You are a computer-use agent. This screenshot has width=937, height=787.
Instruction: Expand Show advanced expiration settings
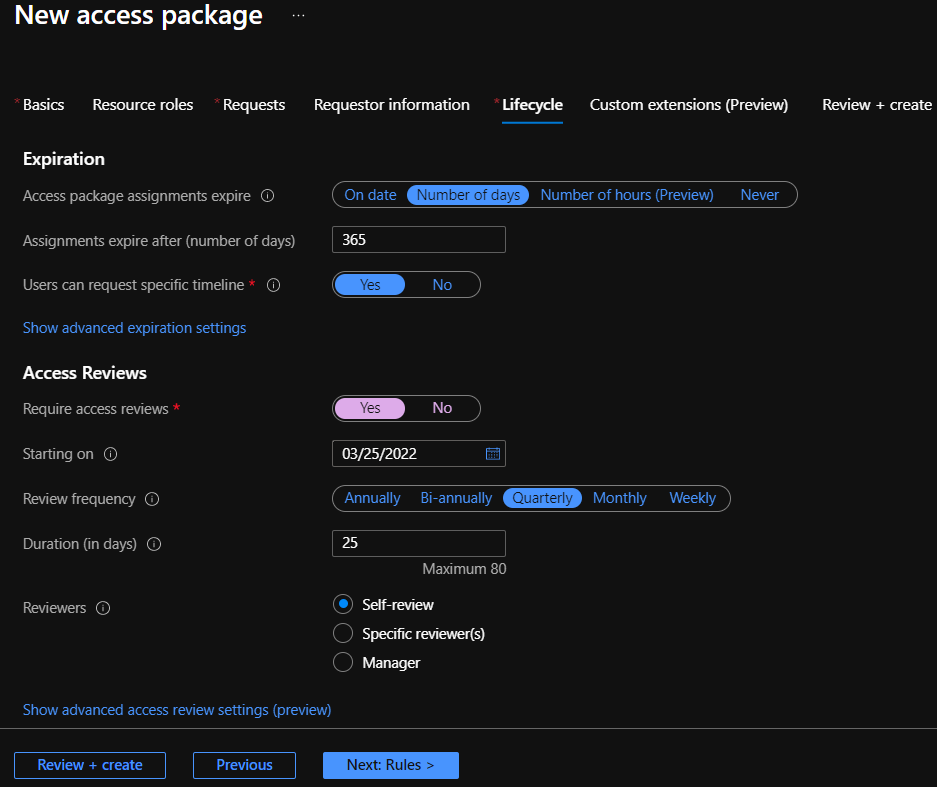pyautogui.click(x=134, y=328)
